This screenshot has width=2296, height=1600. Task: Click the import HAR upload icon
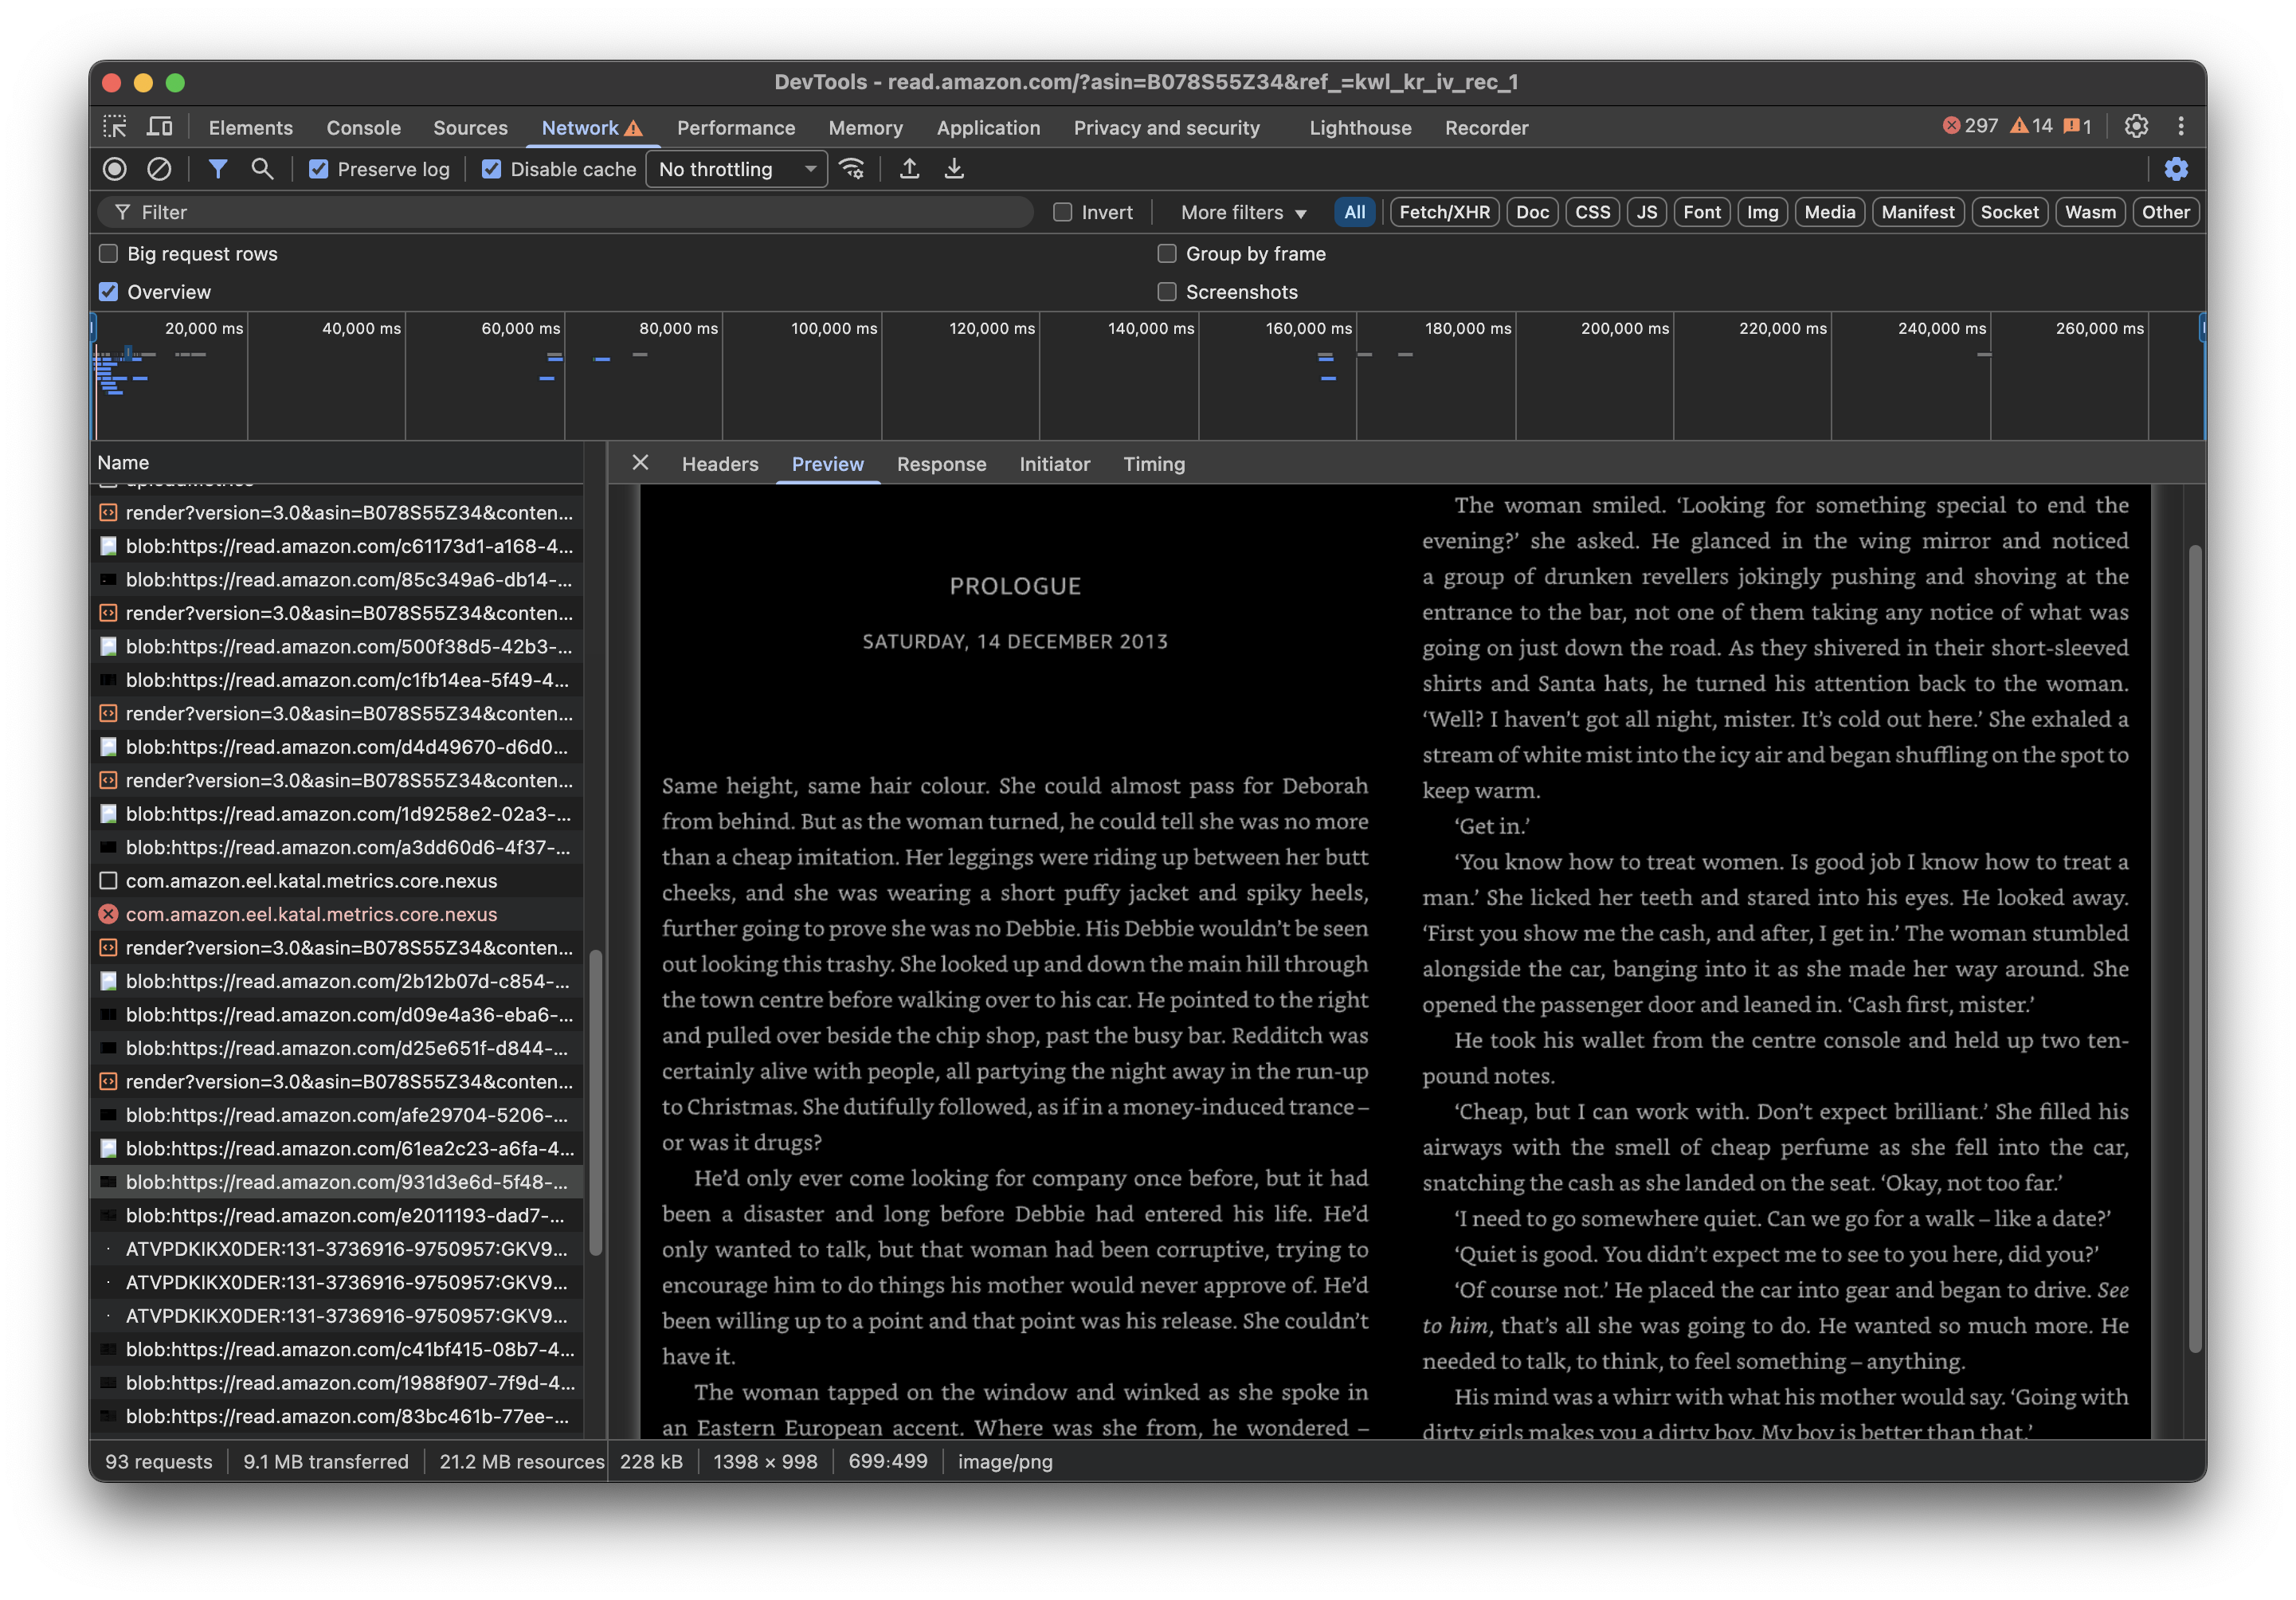(909, 169)
